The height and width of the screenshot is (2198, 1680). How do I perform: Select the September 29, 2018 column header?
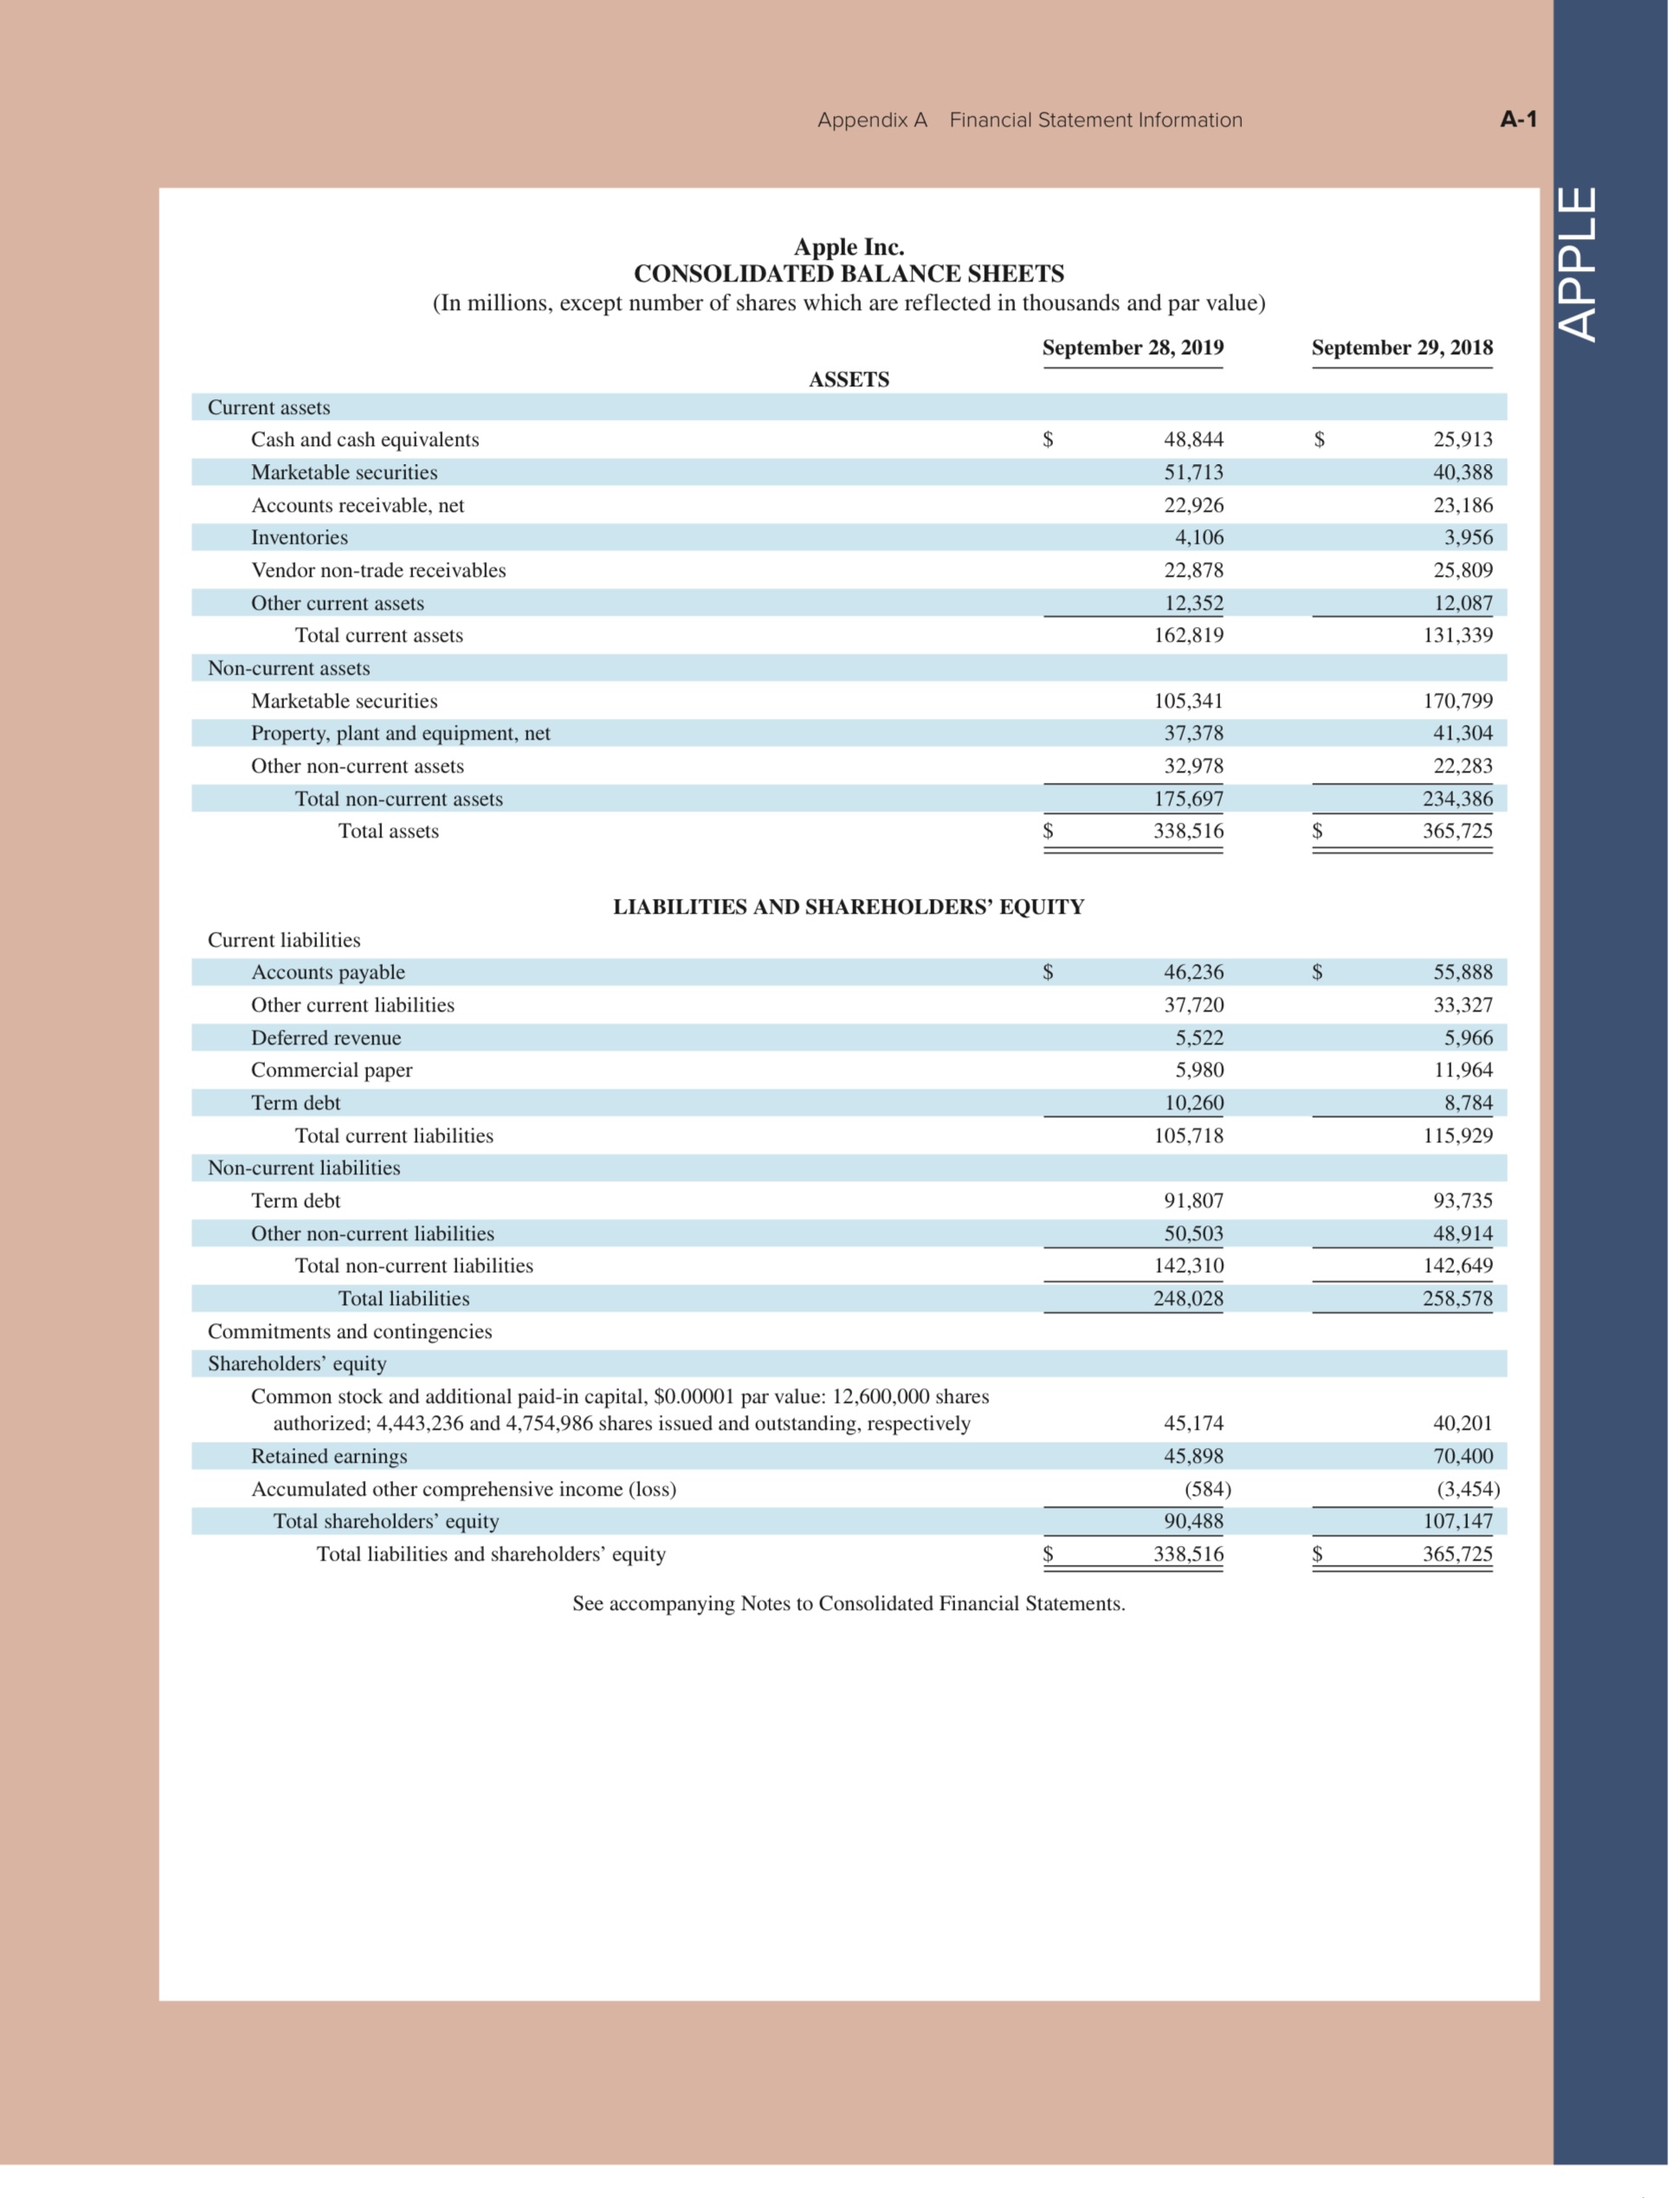click(1404, 348)
